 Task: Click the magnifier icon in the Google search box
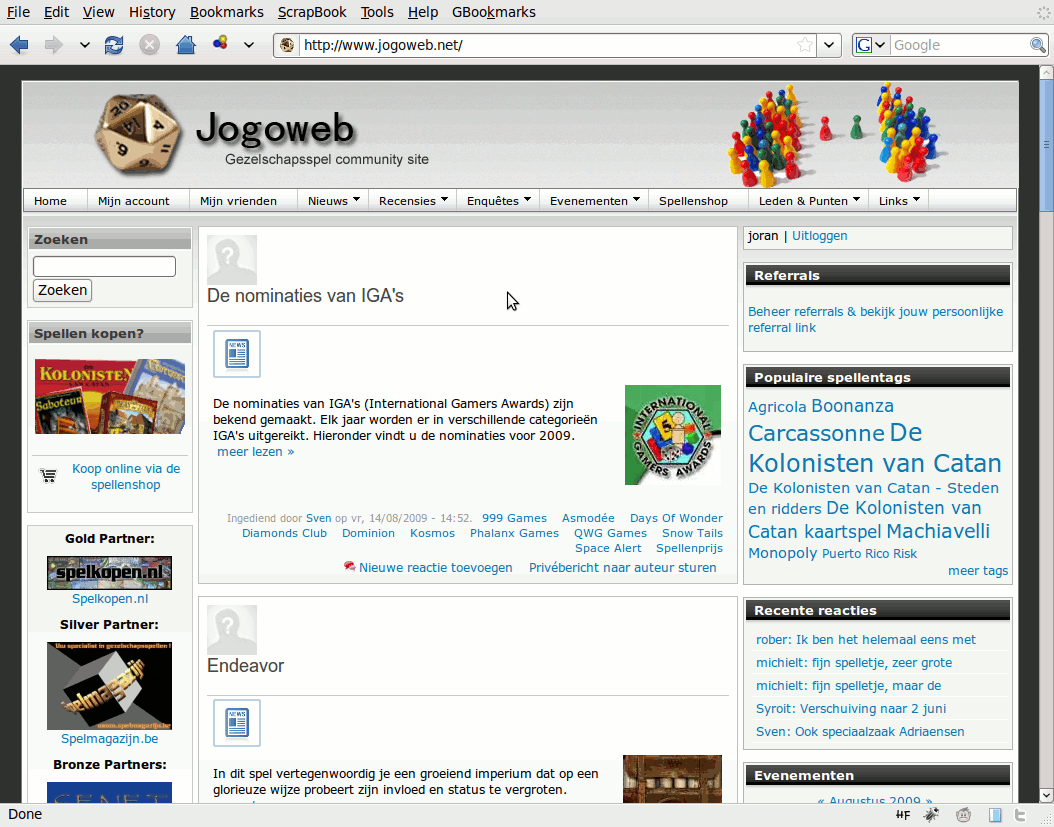point(1037,45)
